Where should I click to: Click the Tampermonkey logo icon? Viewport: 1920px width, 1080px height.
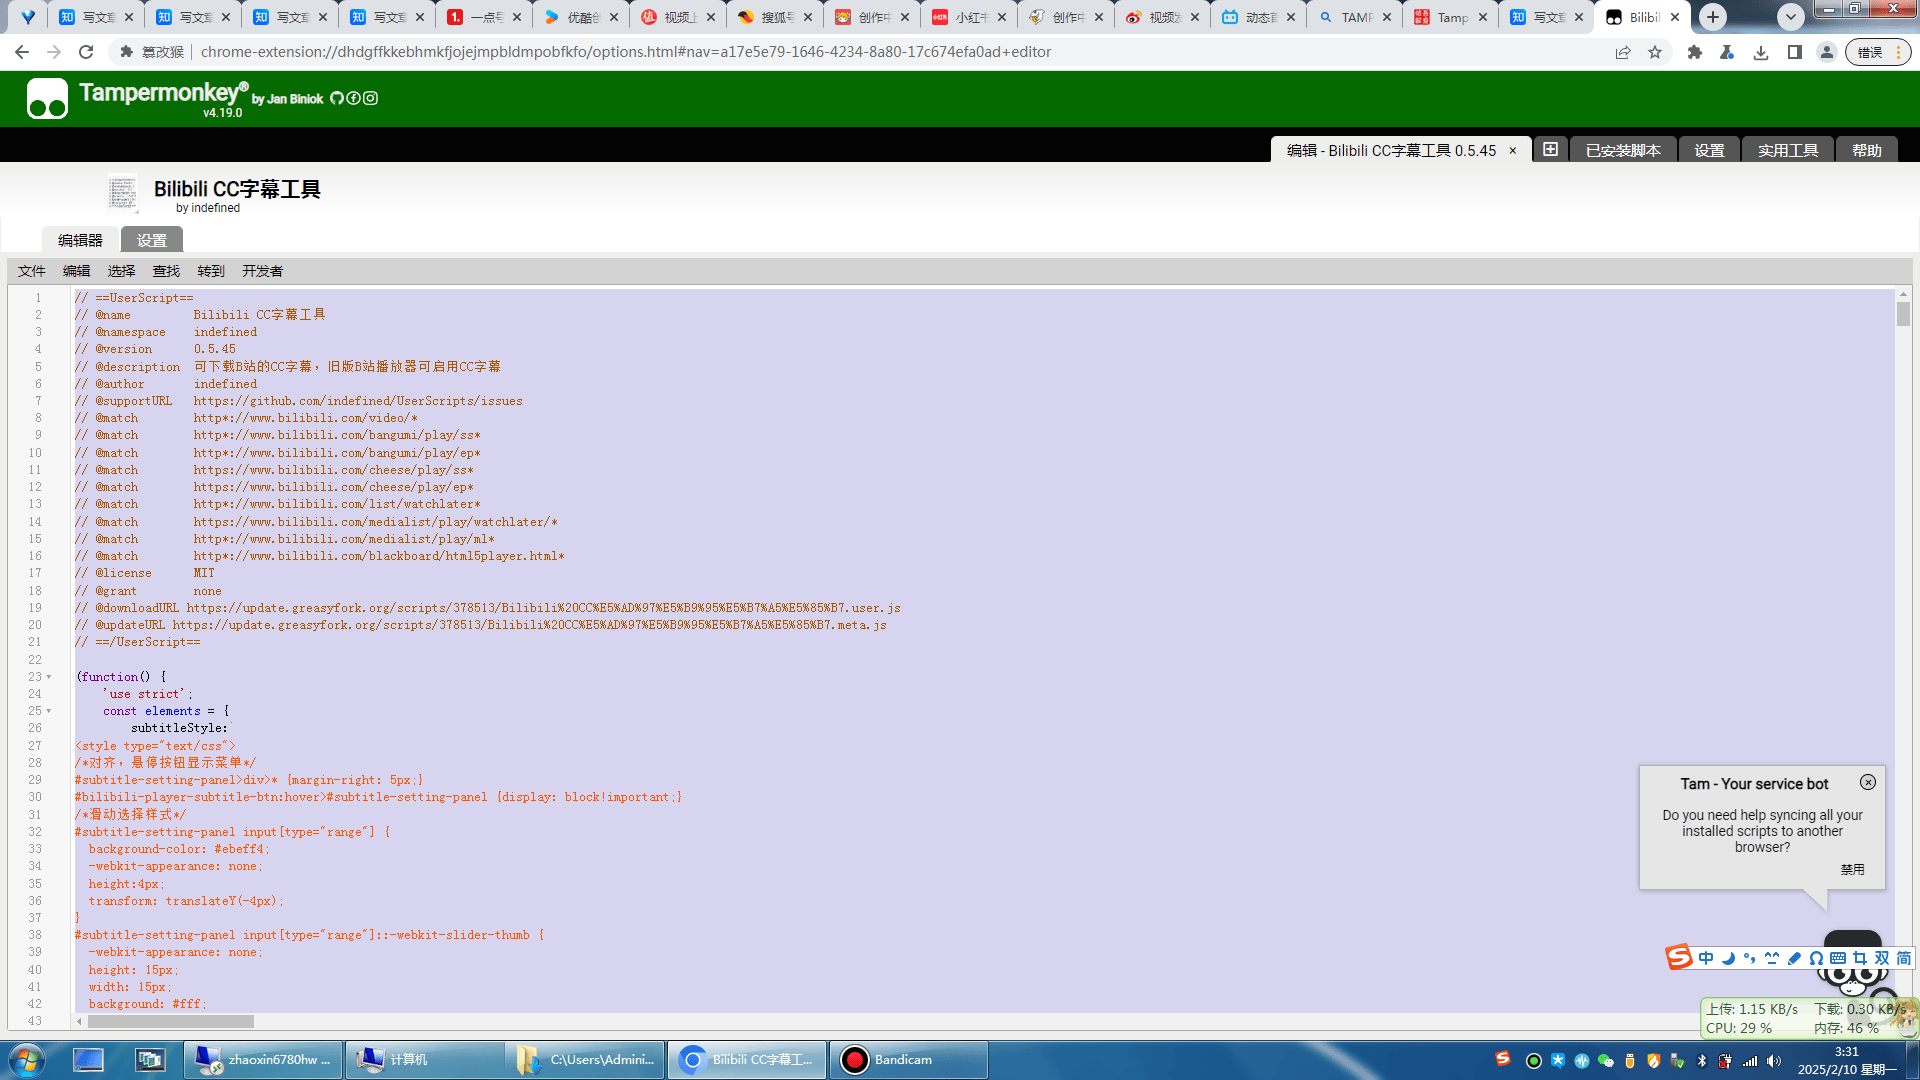click(47, 99)
